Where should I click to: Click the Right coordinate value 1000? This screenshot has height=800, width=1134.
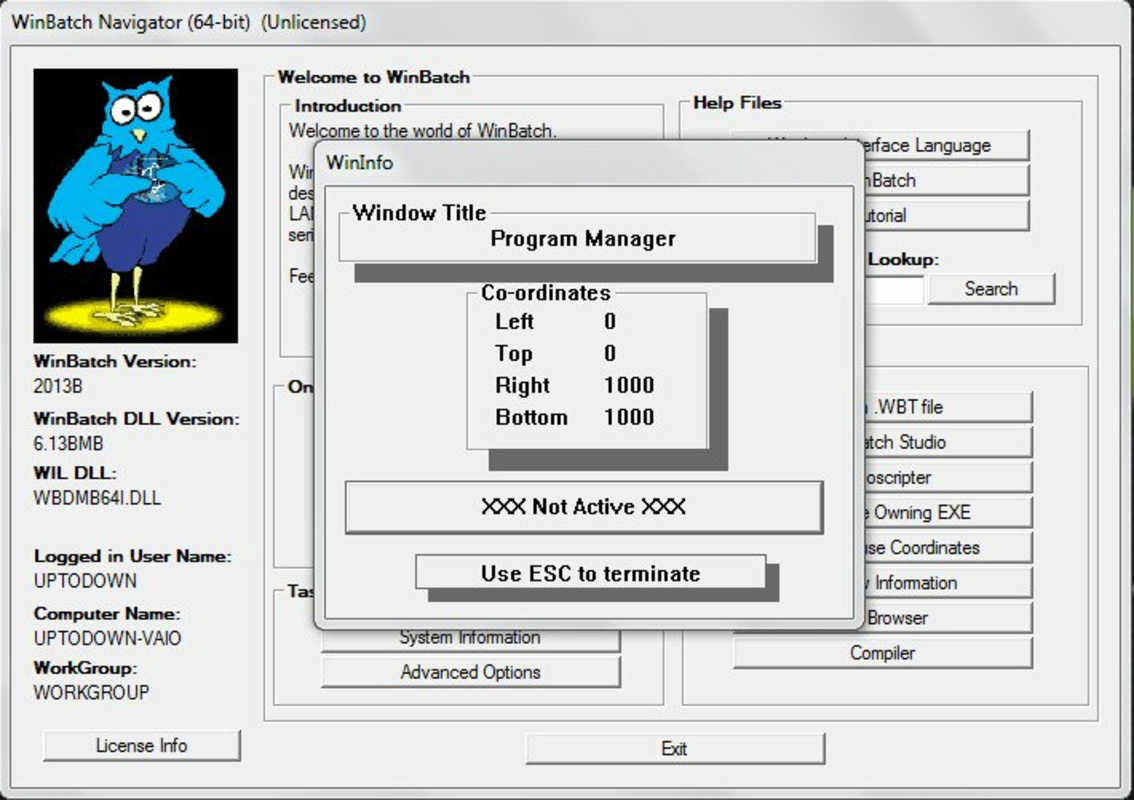pyautogui.click(x=629, y=385)
